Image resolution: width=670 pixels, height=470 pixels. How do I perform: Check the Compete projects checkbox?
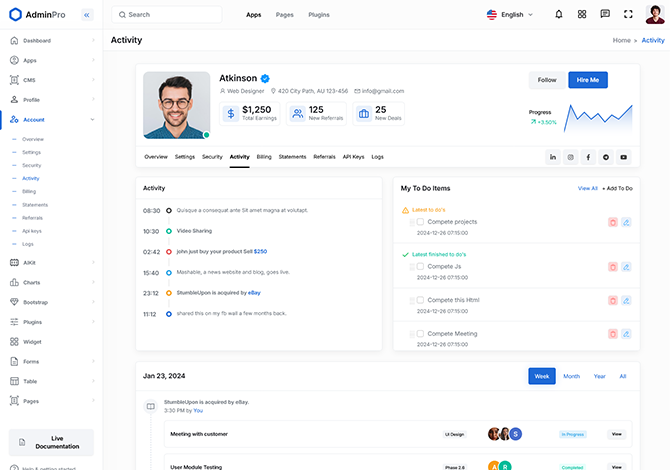tap(420, 222)
